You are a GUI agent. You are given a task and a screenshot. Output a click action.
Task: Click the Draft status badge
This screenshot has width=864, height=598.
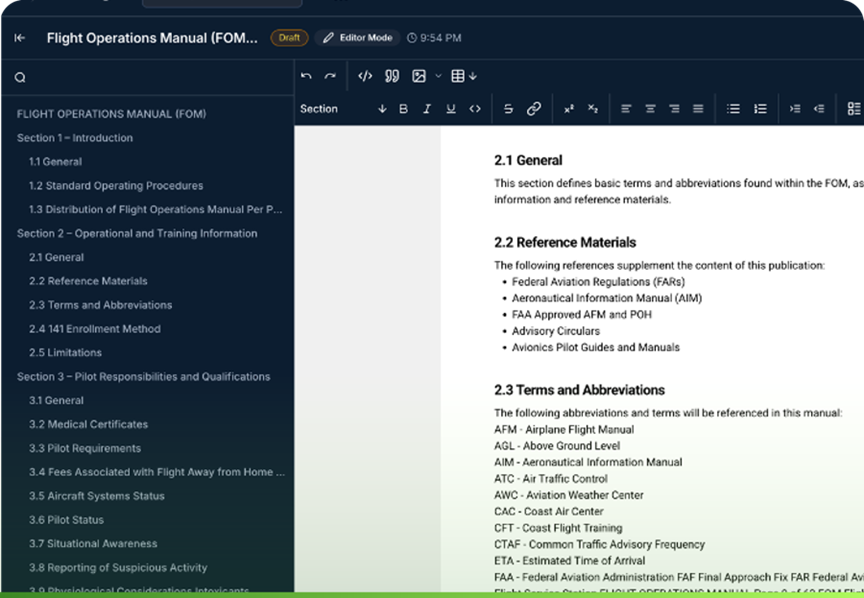289,38
